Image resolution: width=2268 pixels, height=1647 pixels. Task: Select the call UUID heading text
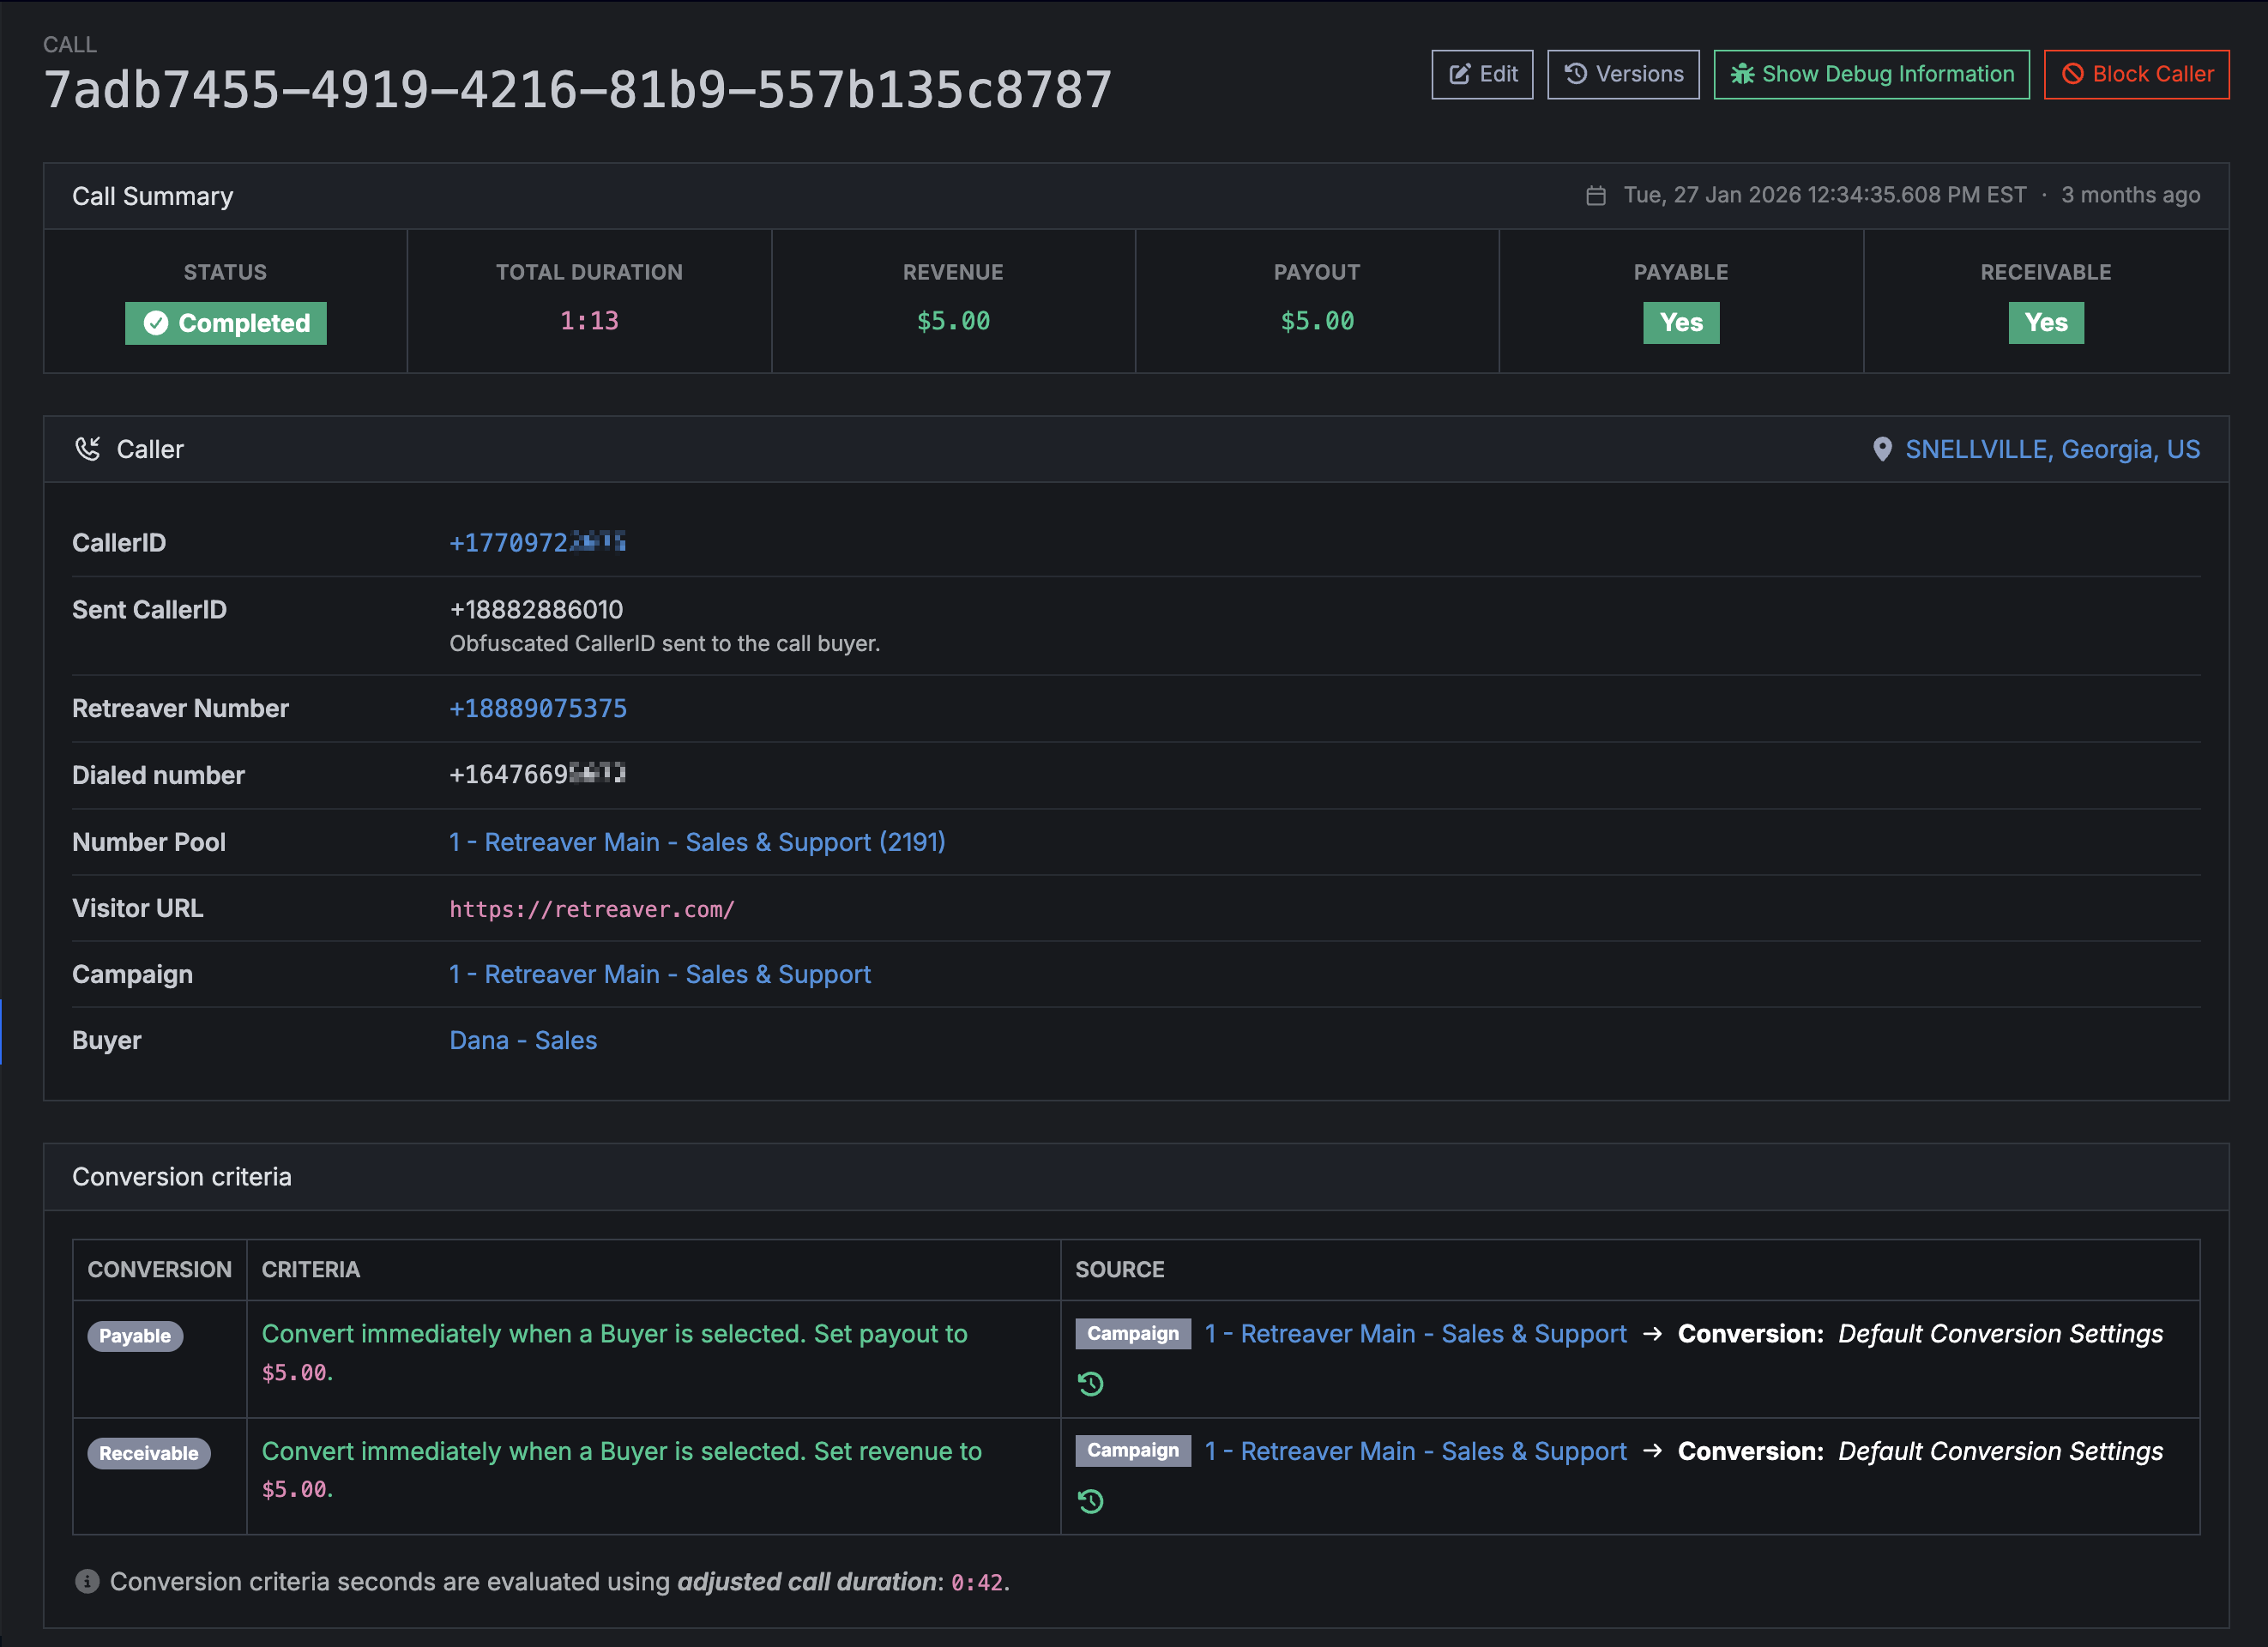tap(578, 90)
